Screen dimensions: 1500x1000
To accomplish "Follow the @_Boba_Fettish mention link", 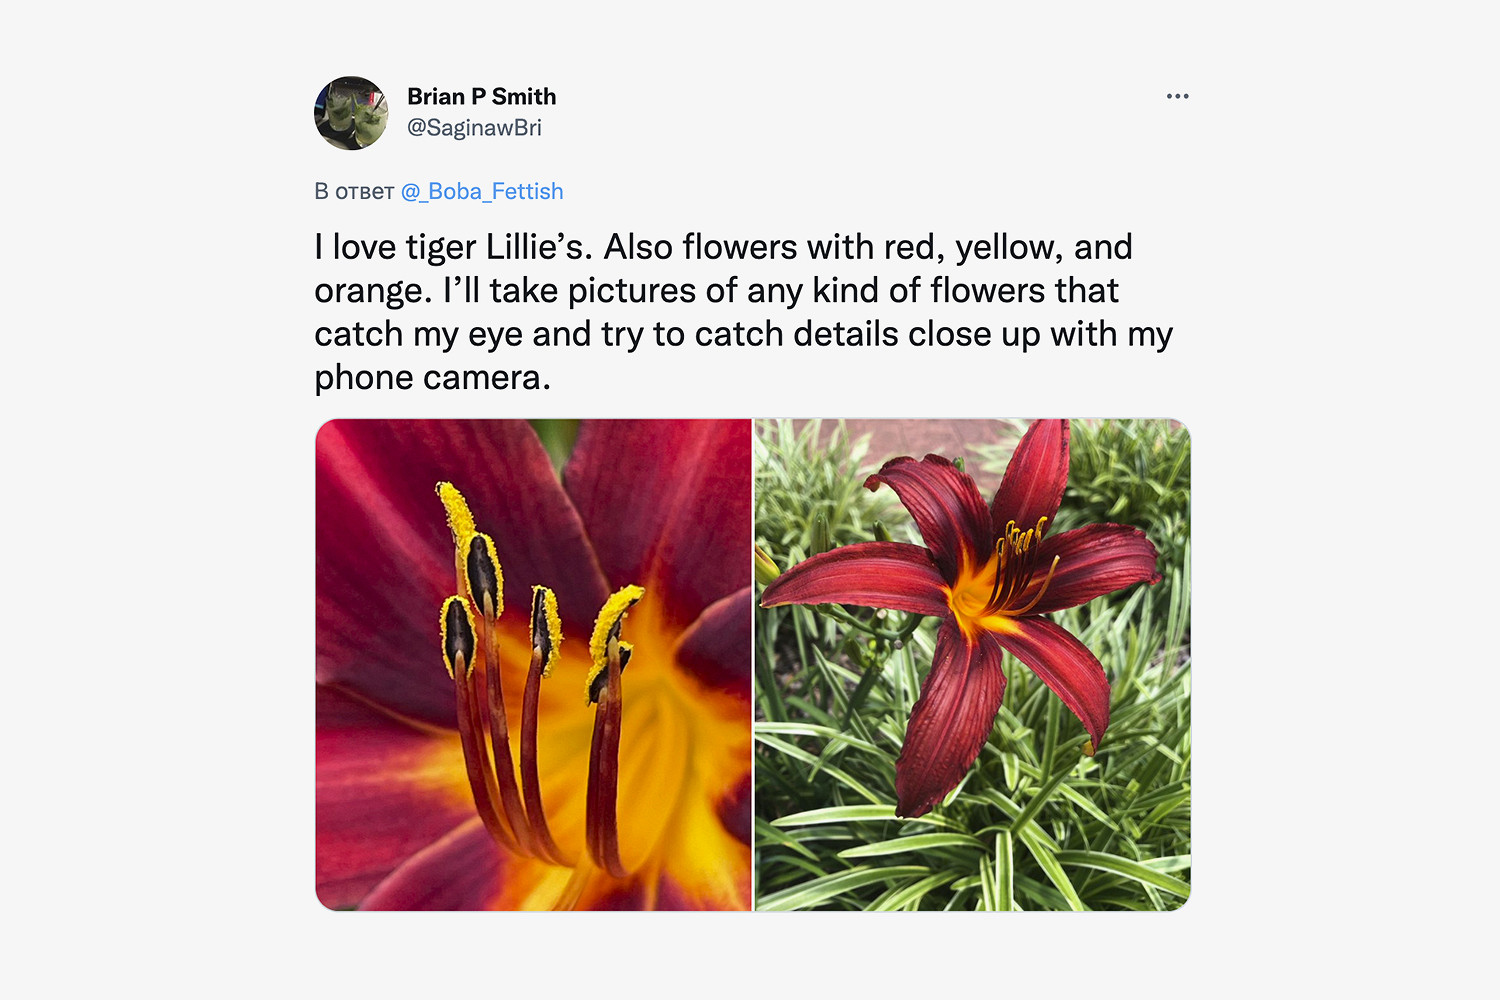I will tap(482, 191).
